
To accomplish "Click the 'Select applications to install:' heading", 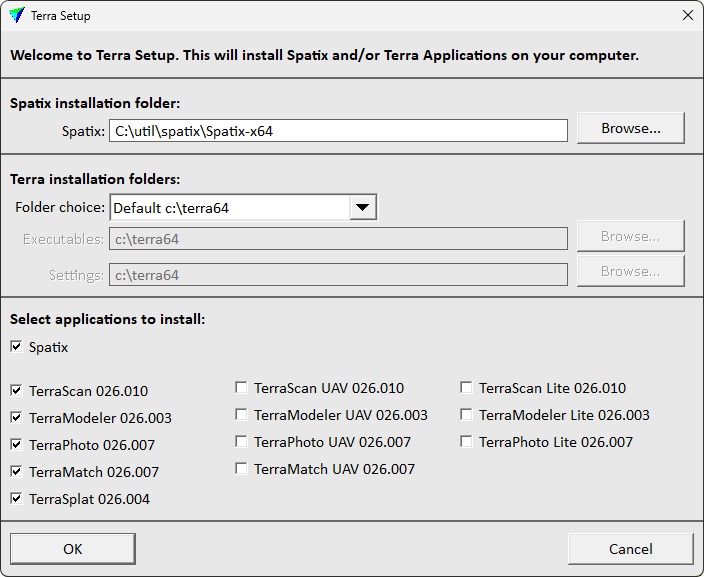I will 107,319.
